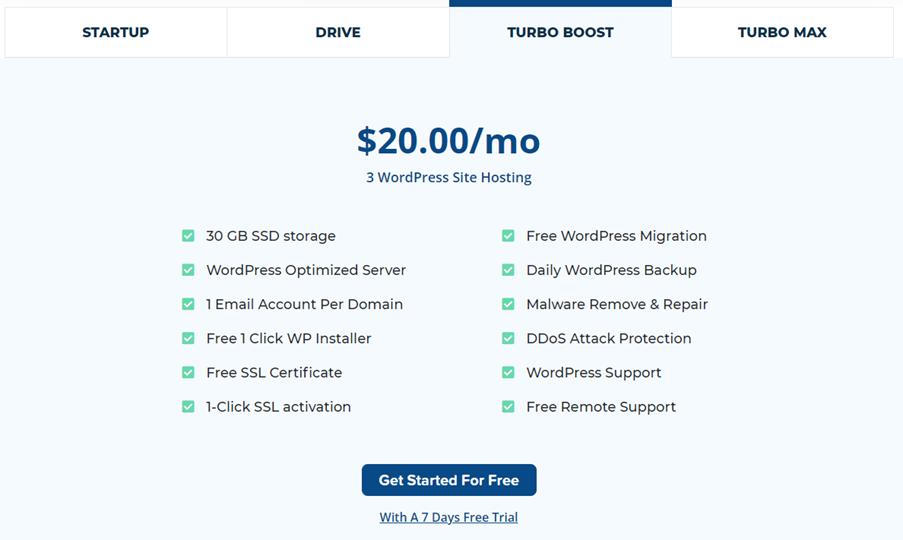Screen dimensions: 903x540
Task: Click the check icon beside Free SSL Certificate
Action: [x=188, y=372]
